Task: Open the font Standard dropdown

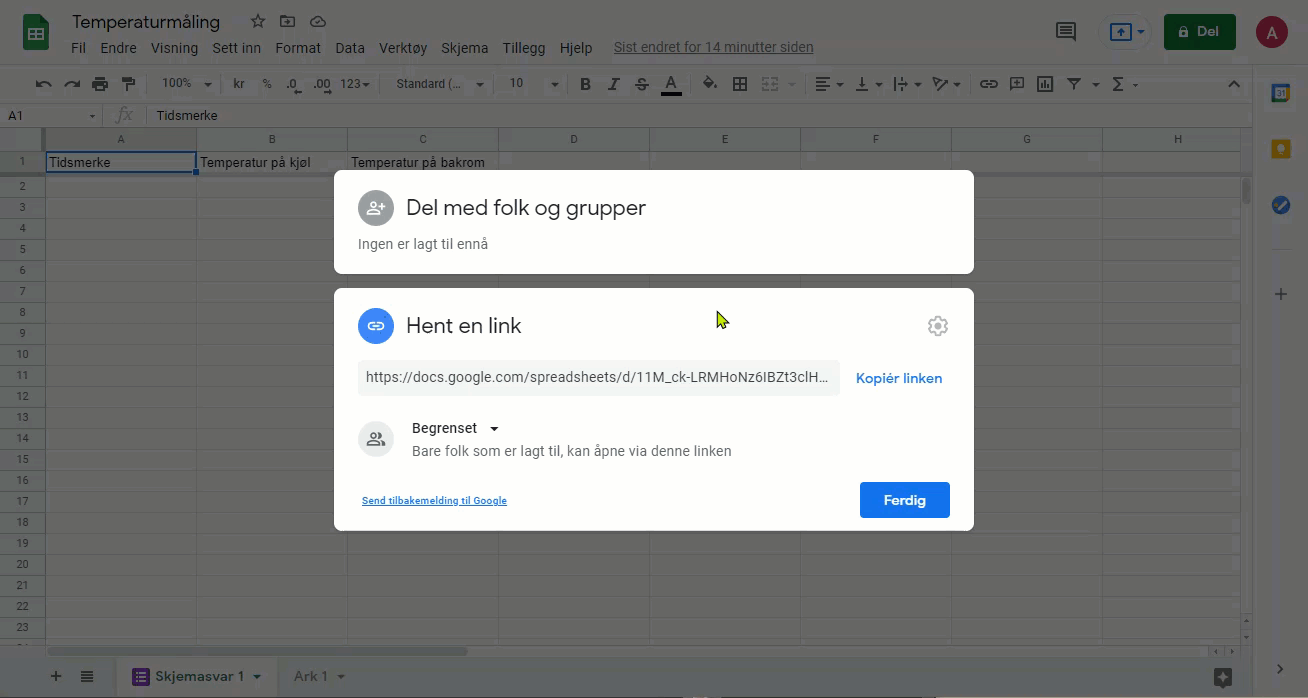Action: click(439, 84)
